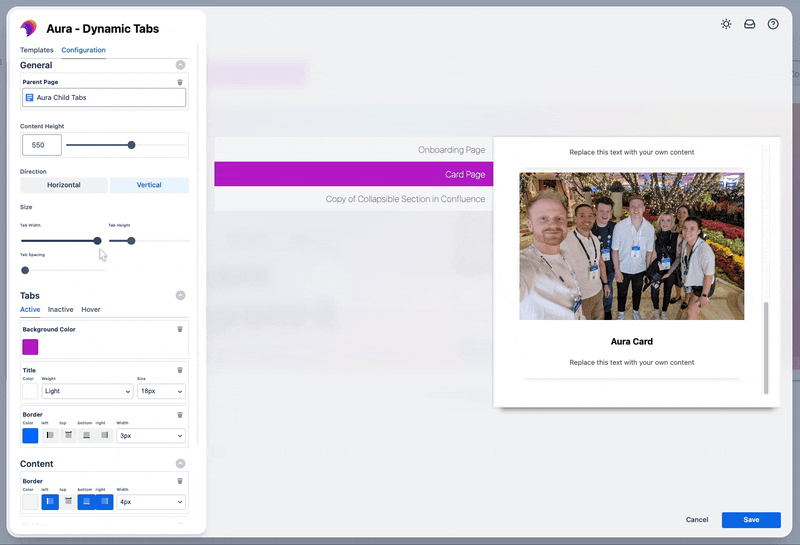Open the Title Color white swatch

(x=30, y=391)
